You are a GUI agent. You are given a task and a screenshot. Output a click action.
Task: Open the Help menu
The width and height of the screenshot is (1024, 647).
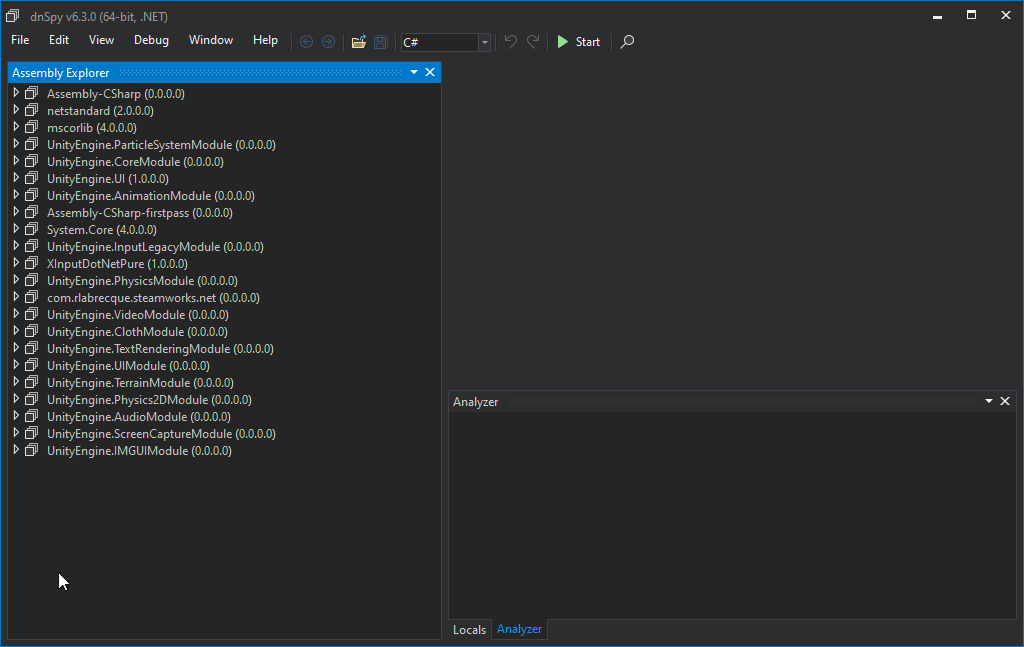click(265, 40)
